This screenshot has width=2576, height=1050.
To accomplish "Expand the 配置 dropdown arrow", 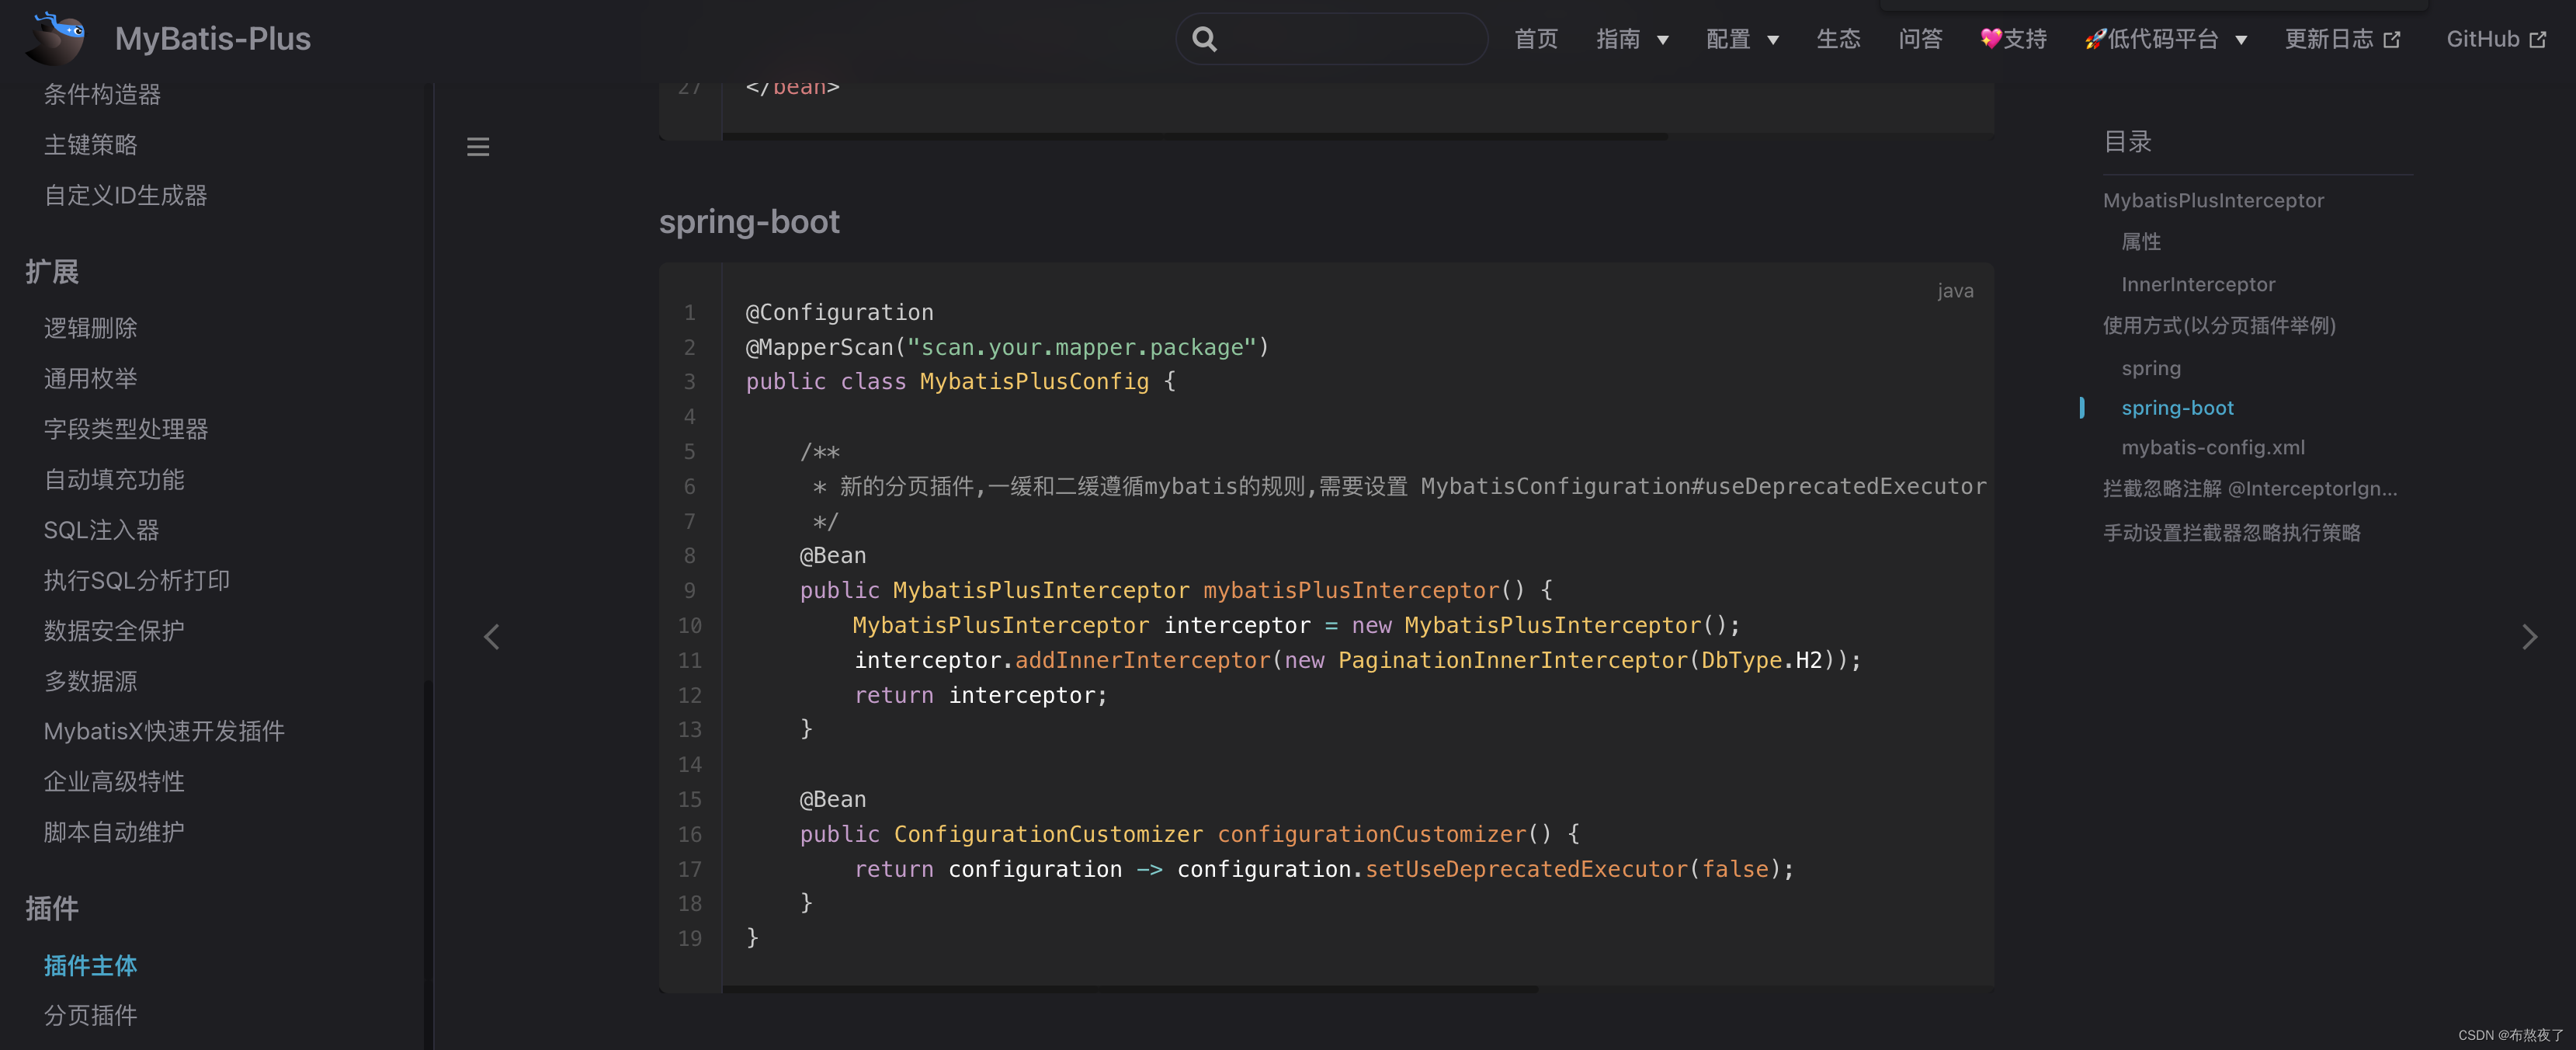I will (x=1773, y=41).
